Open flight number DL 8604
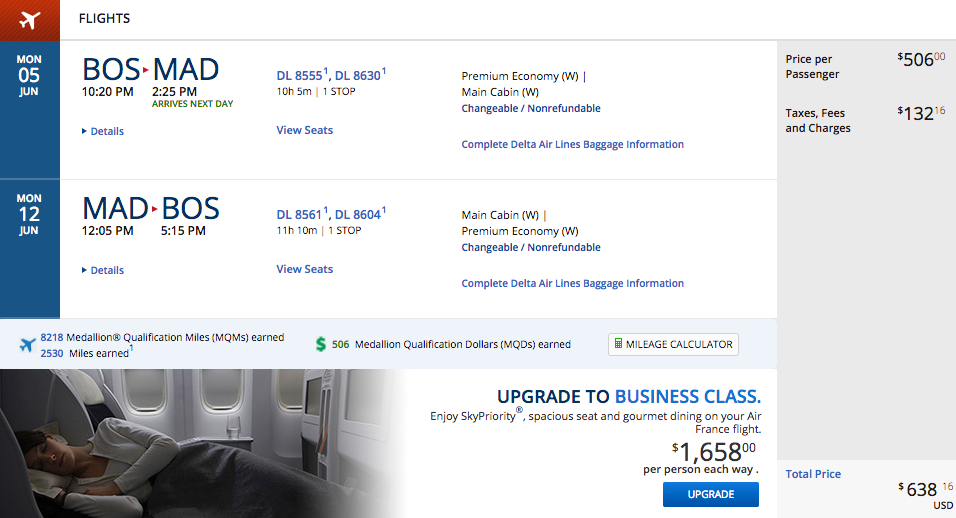 [x=358, y=215]
